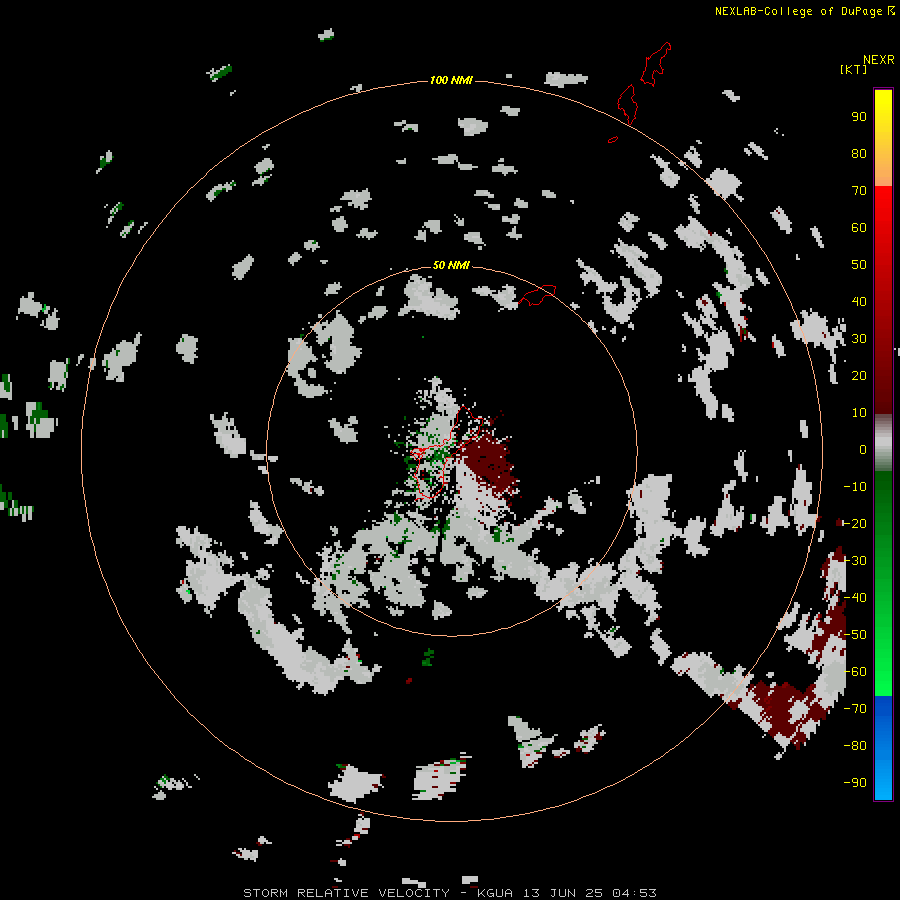Click the red island outline near 50 NMI ring

[x=538, y=295]
